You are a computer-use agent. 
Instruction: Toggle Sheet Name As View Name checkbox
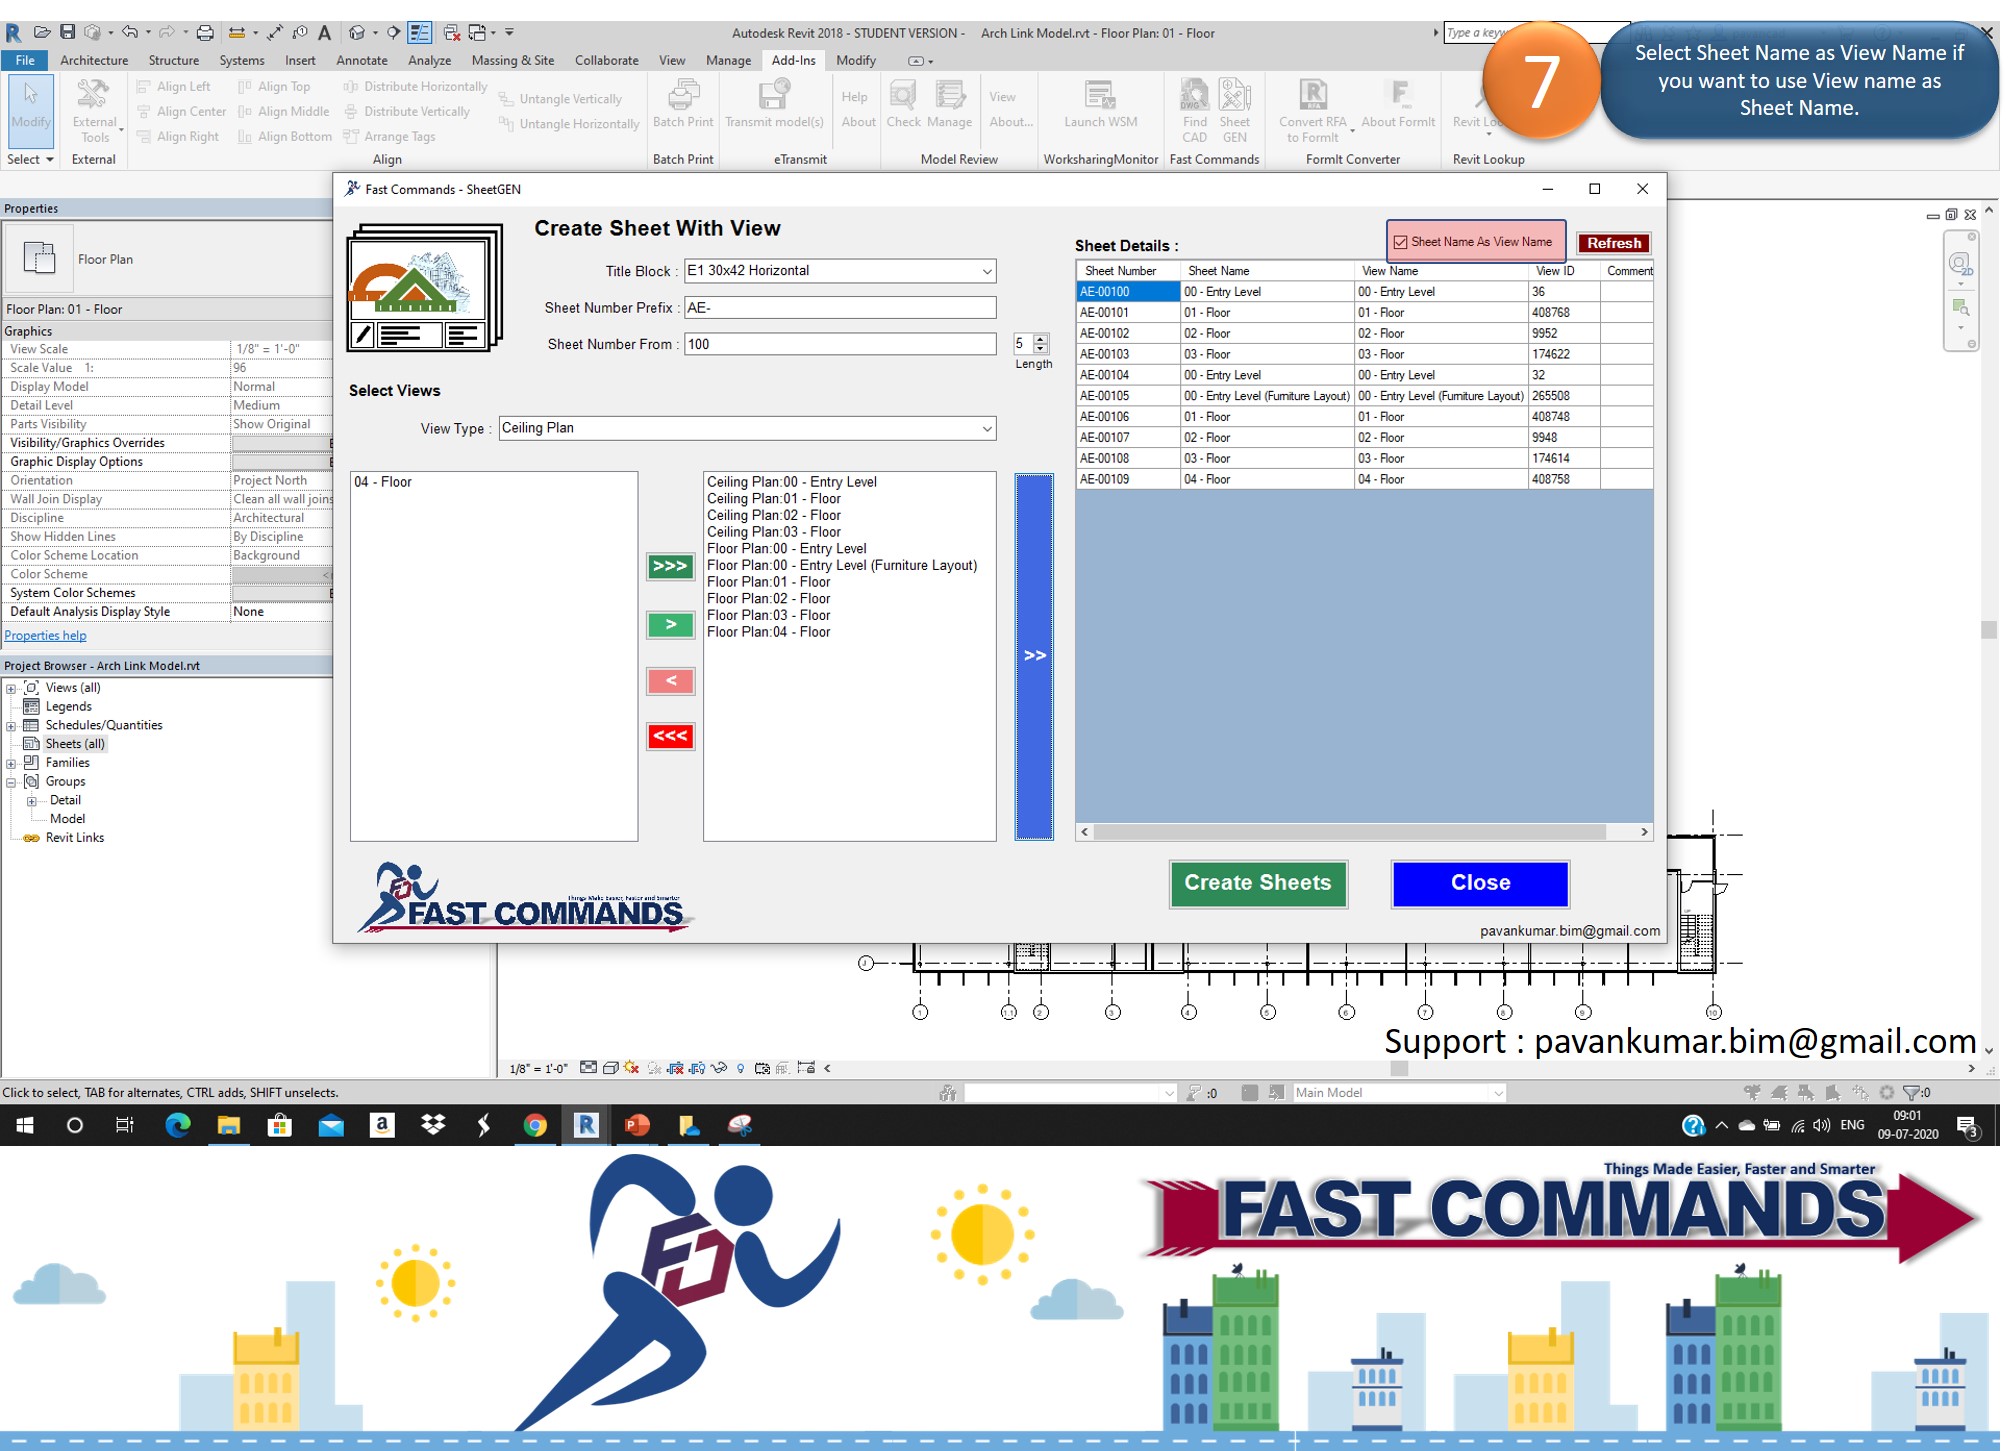tap(1401, 242)
